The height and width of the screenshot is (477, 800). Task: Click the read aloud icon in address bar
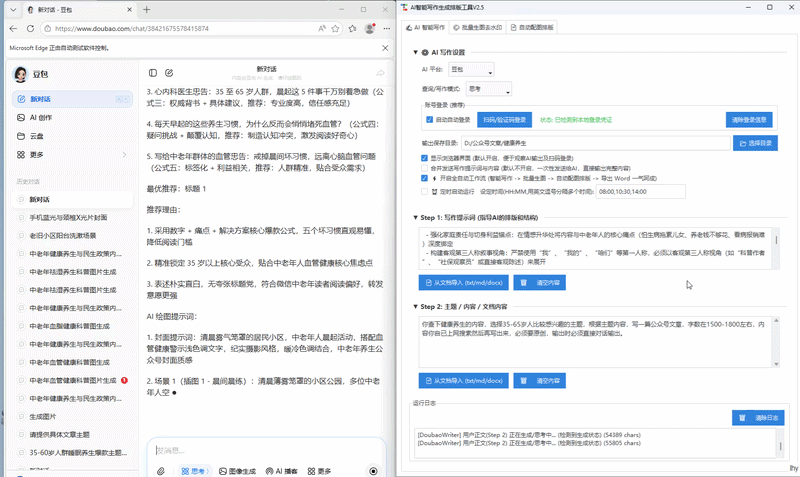pos(322,29)
